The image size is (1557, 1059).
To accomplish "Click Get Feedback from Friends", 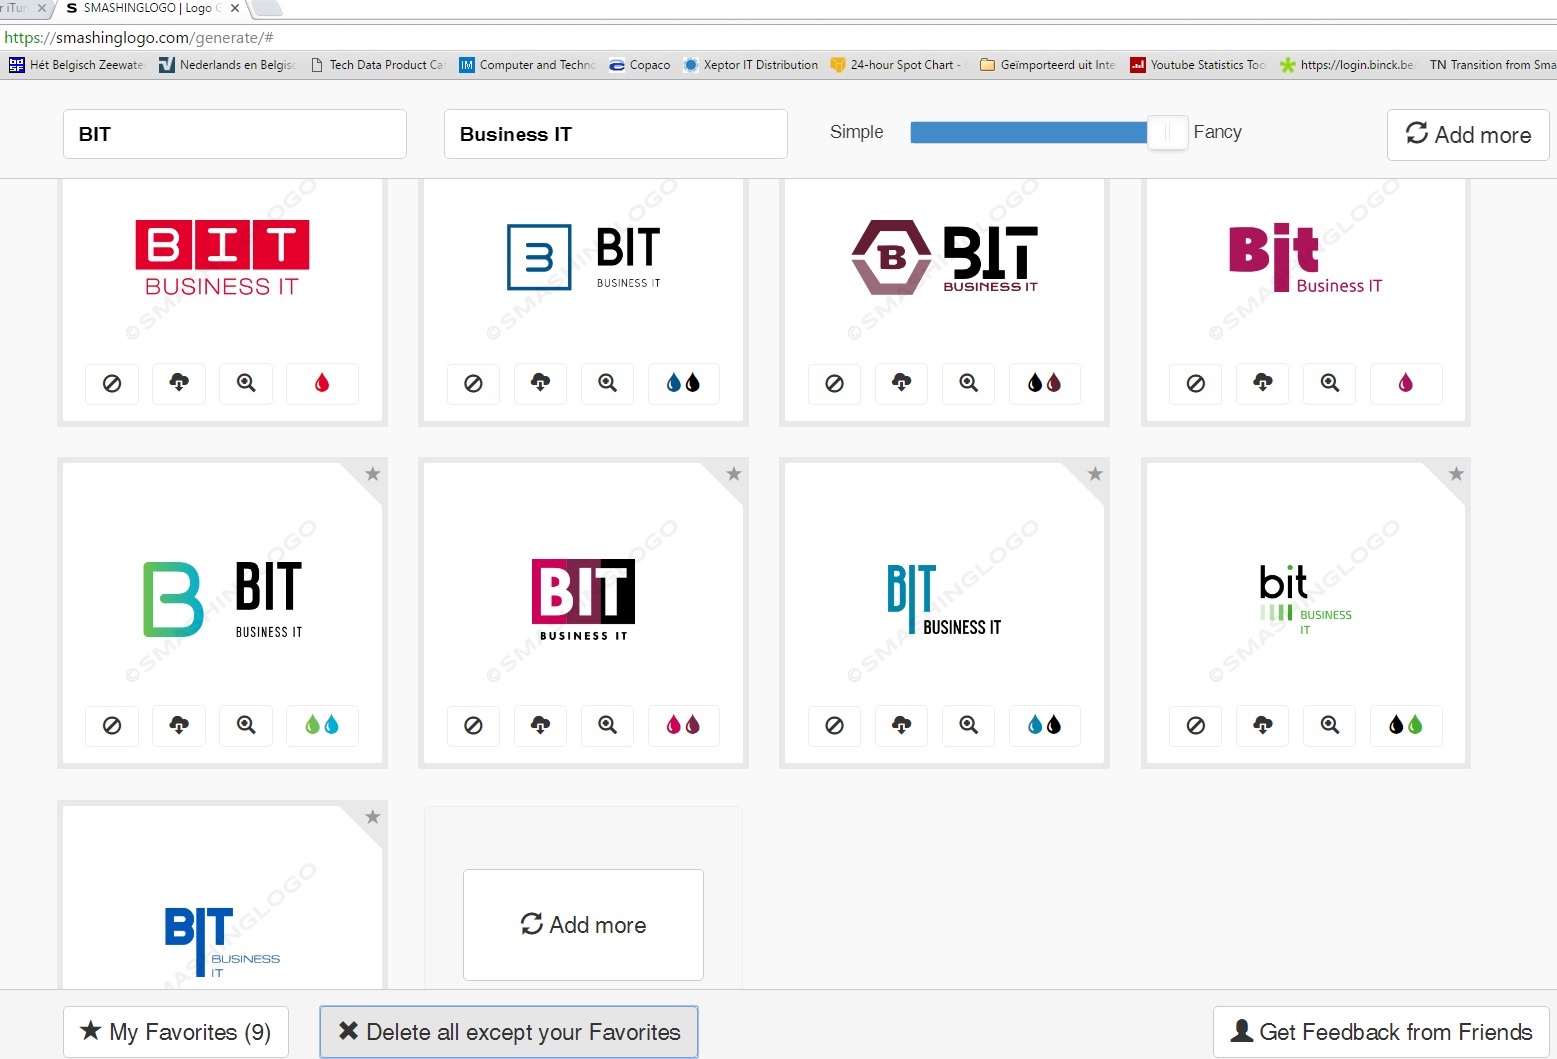I will pos(1381,1032).
